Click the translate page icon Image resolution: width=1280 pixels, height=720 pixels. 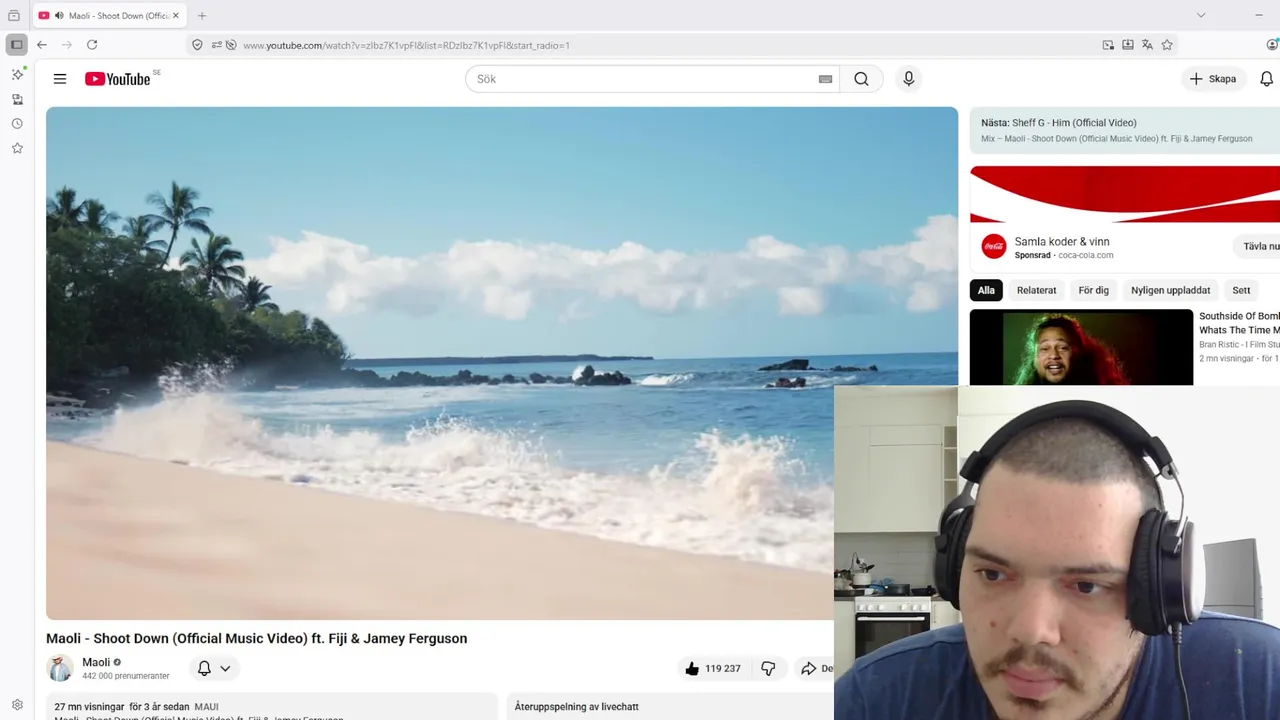click(x=1147, y=45)
